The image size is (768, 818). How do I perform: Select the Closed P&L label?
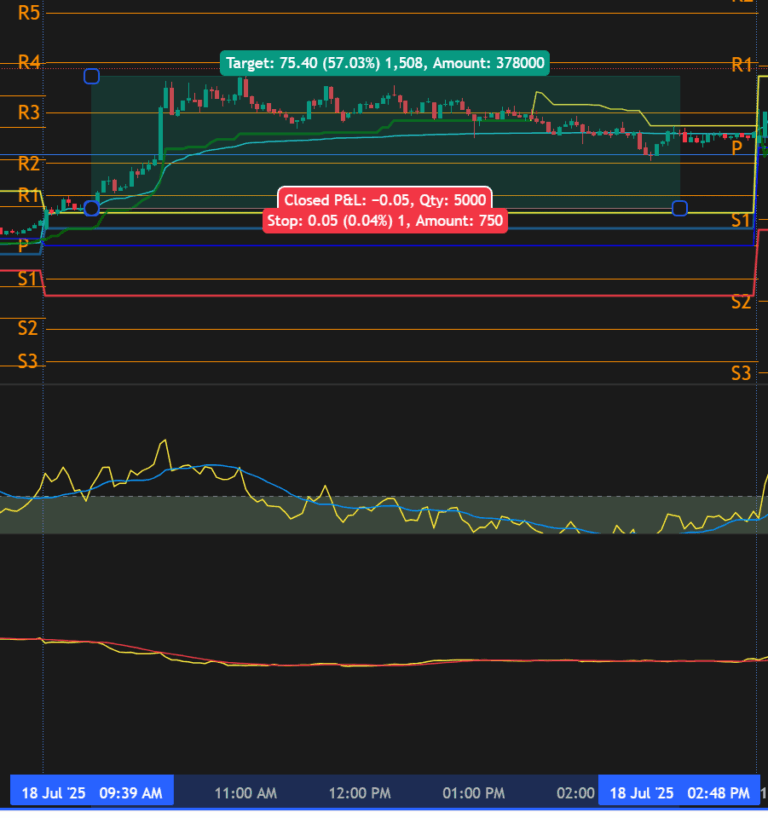click(385, 200)
